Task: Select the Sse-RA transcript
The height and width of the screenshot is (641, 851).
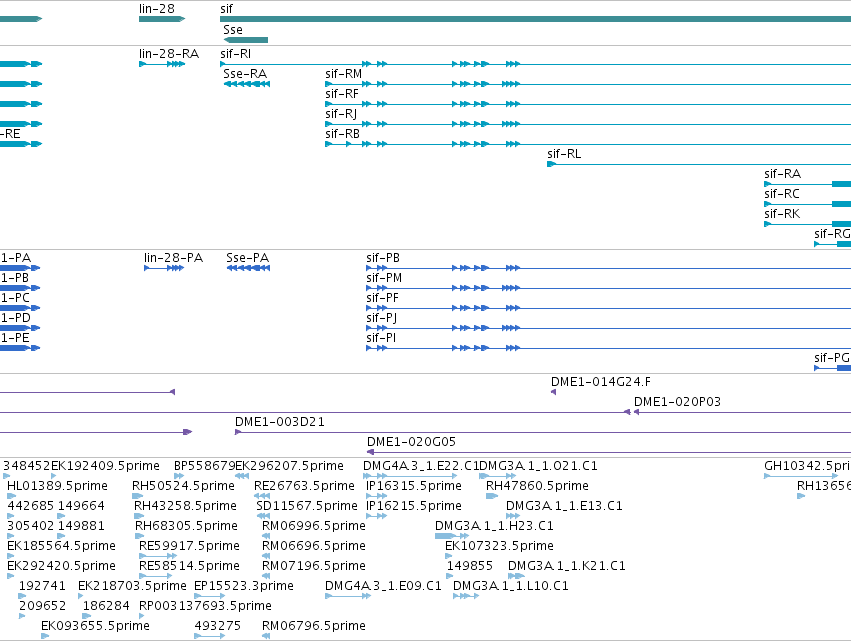Action: coord(246,84)
